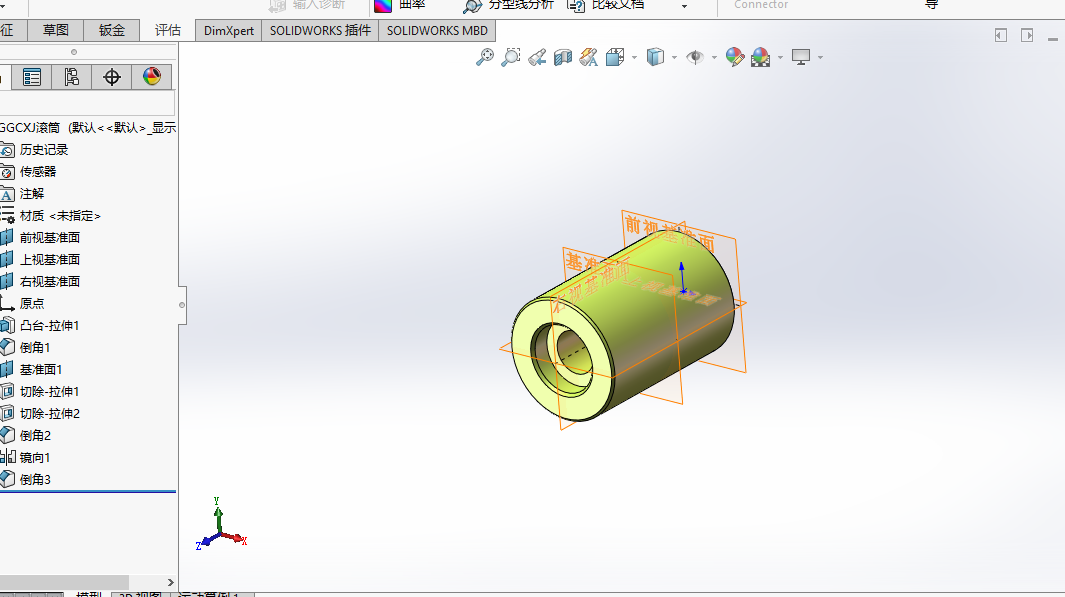Select 凸台-拉伸1 feature
The width and height of the screenshot is (1065, 597).
click(x=49, y=326)
